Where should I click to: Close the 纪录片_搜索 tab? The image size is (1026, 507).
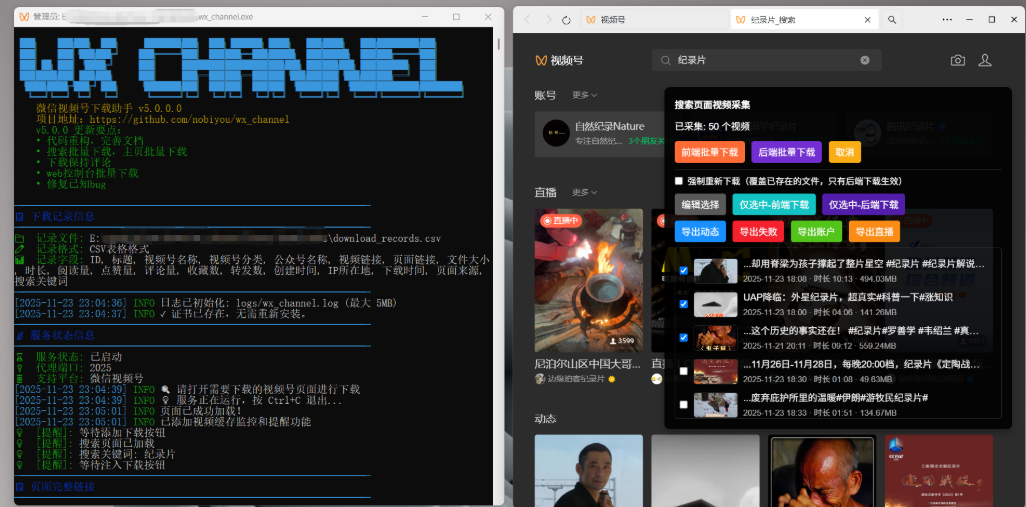[x=867, y=19]
